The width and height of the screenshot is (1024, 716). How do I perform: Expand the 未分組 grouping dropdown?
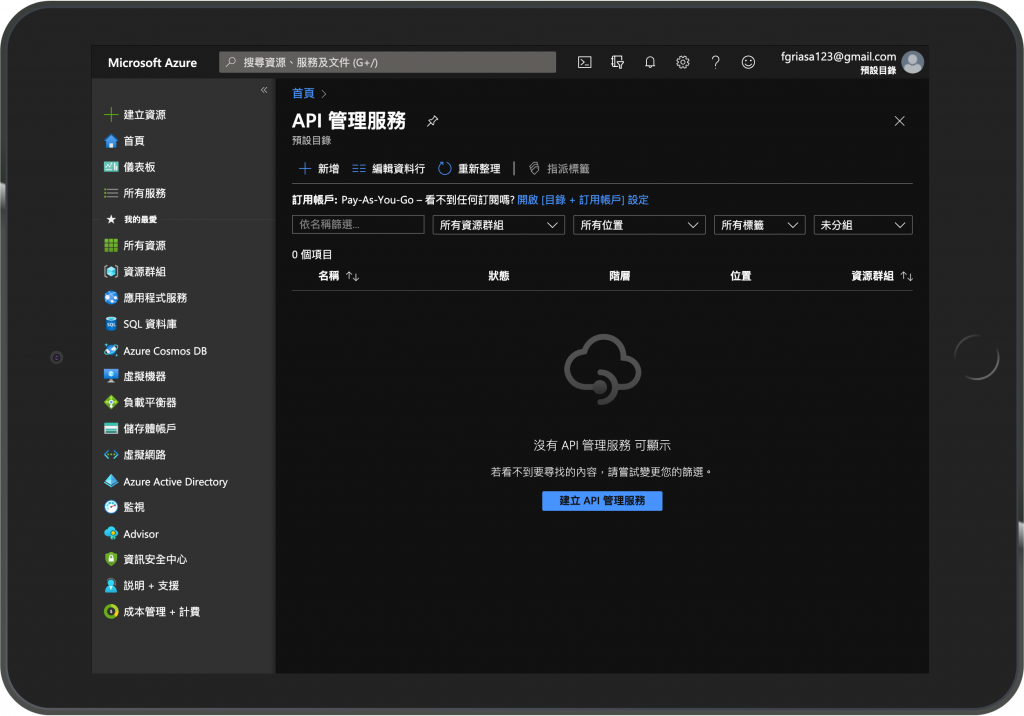pyautogui.click(x=863, y=225)
